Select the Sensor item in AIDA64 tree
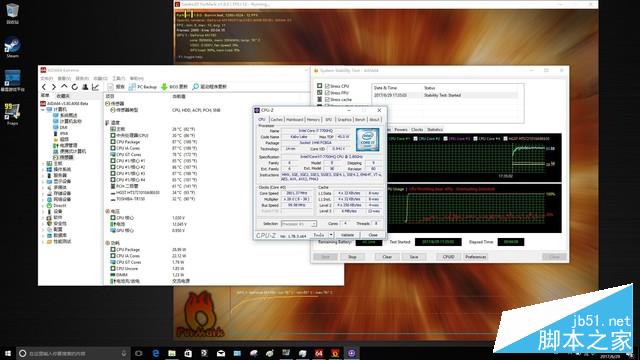 point(63,158)
